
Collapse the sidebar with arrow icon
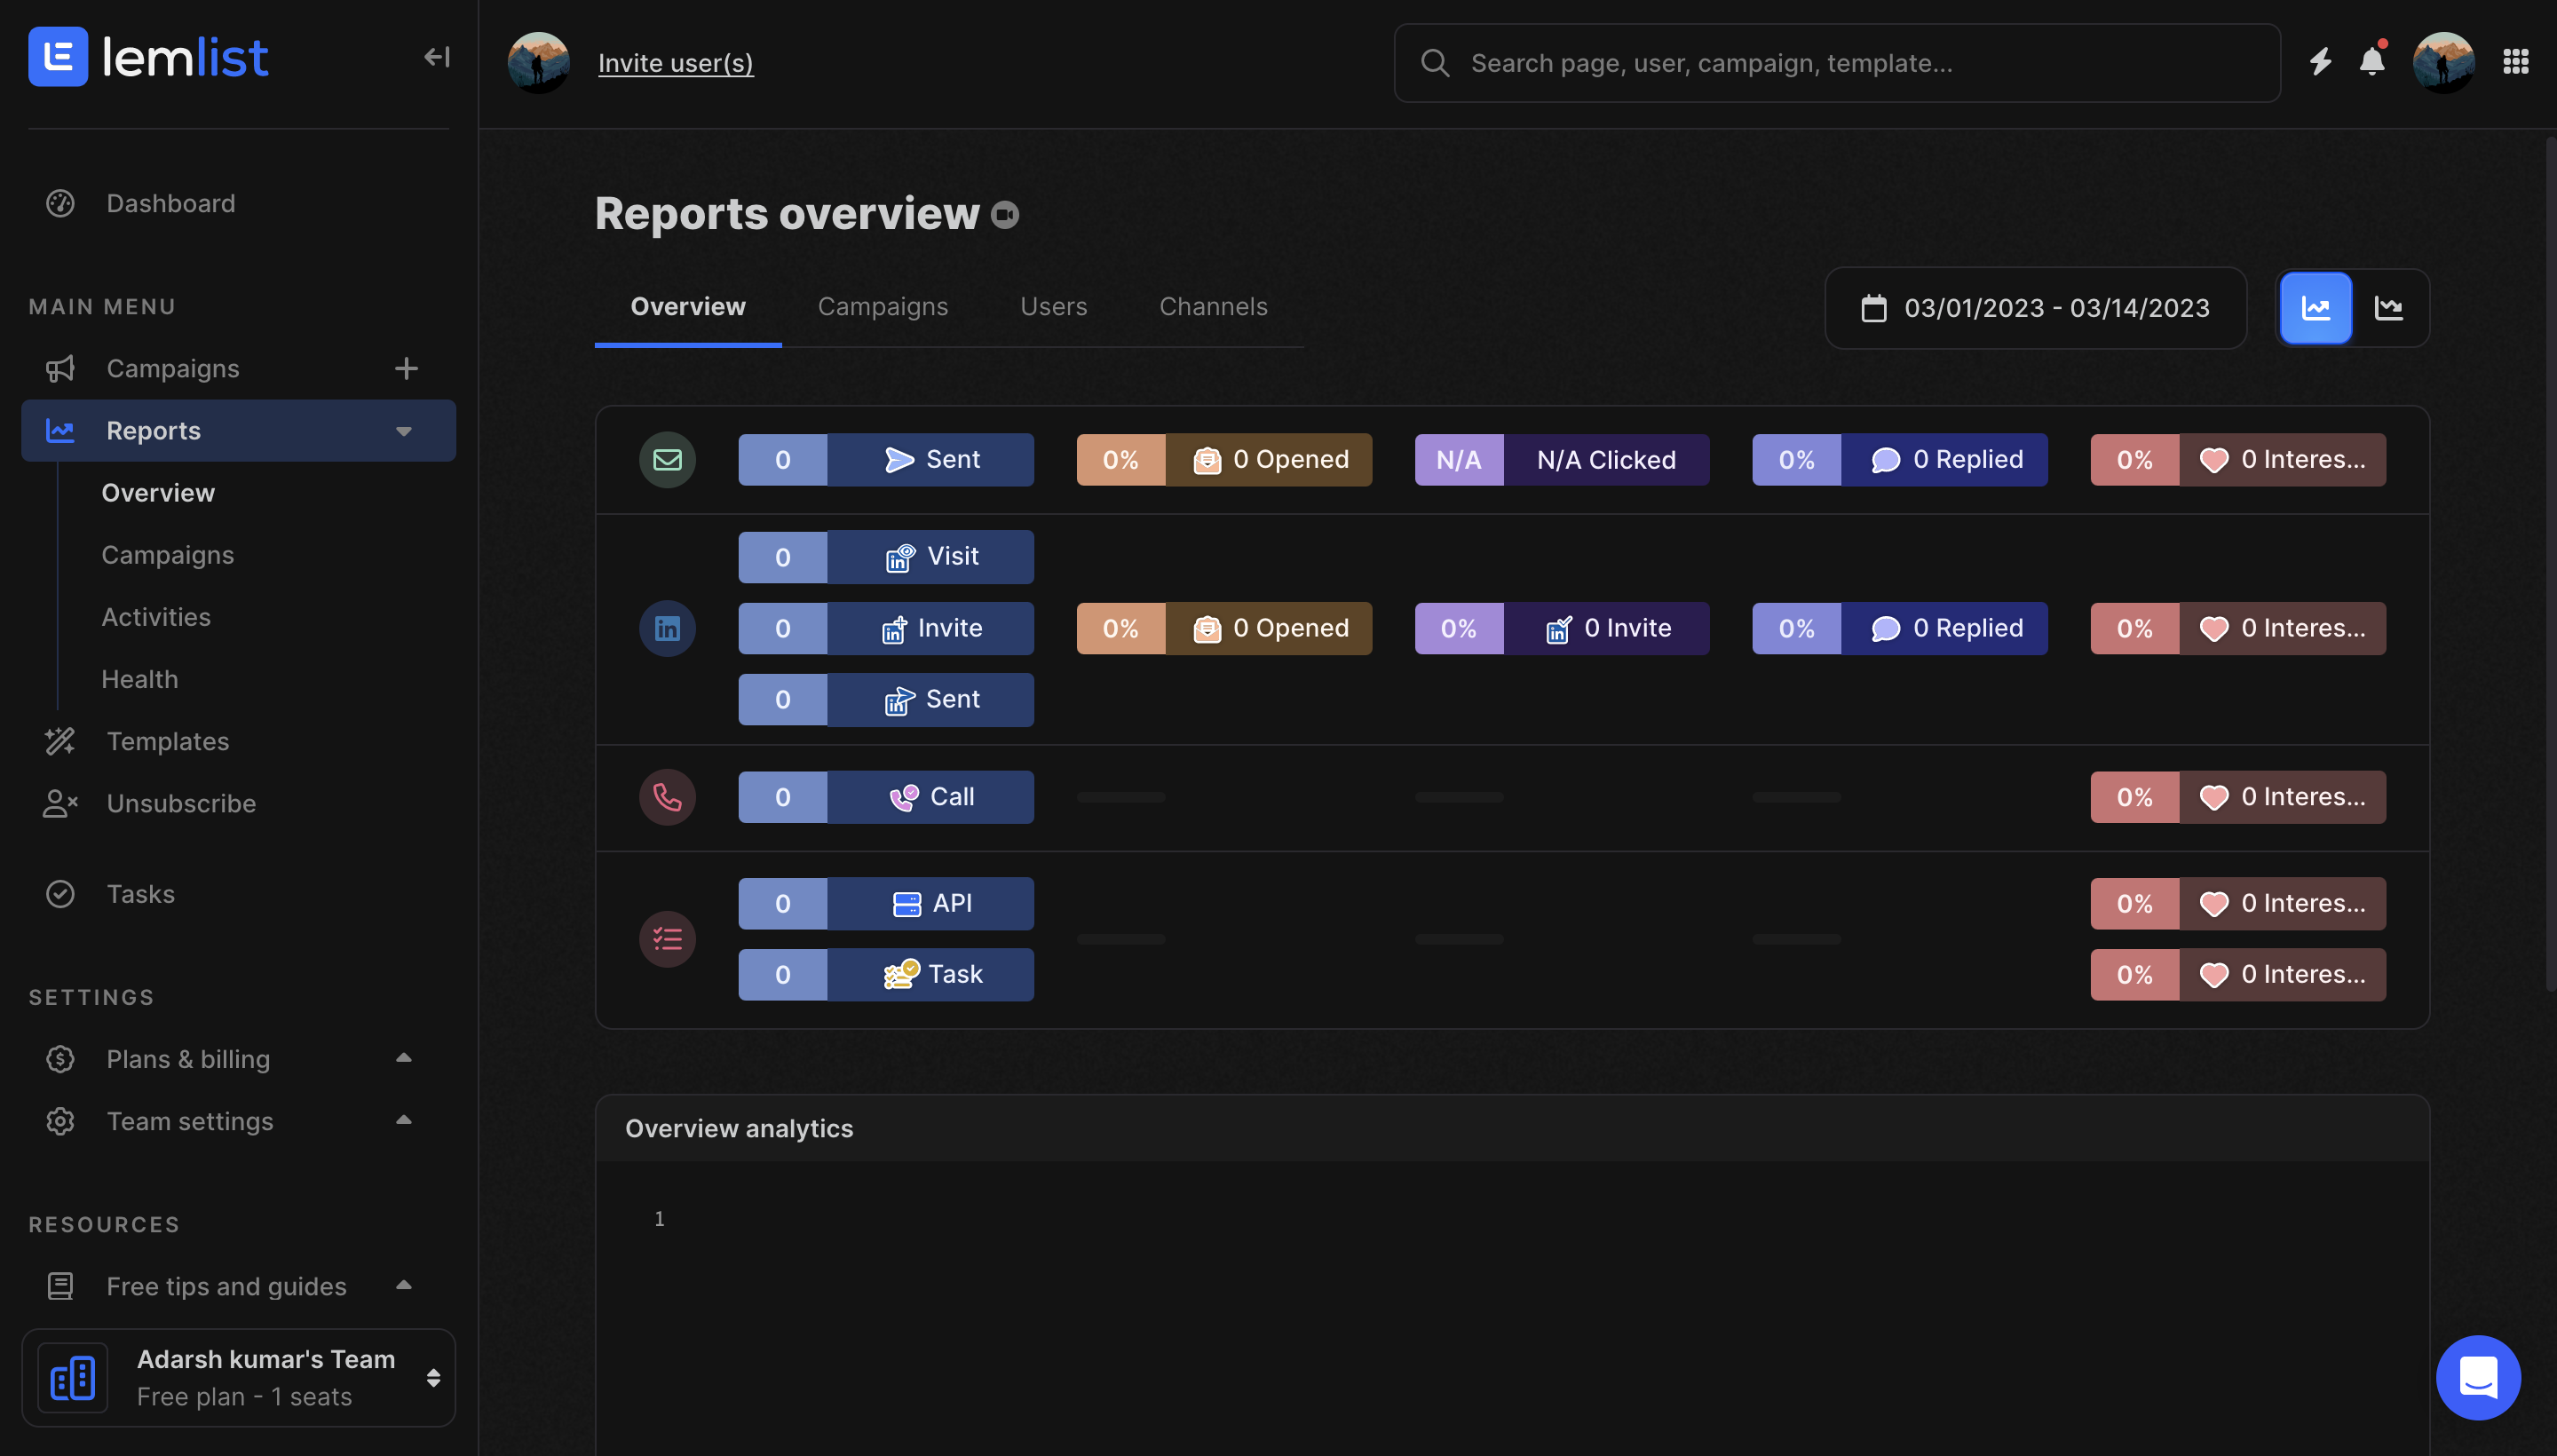[x=436, y=57]
